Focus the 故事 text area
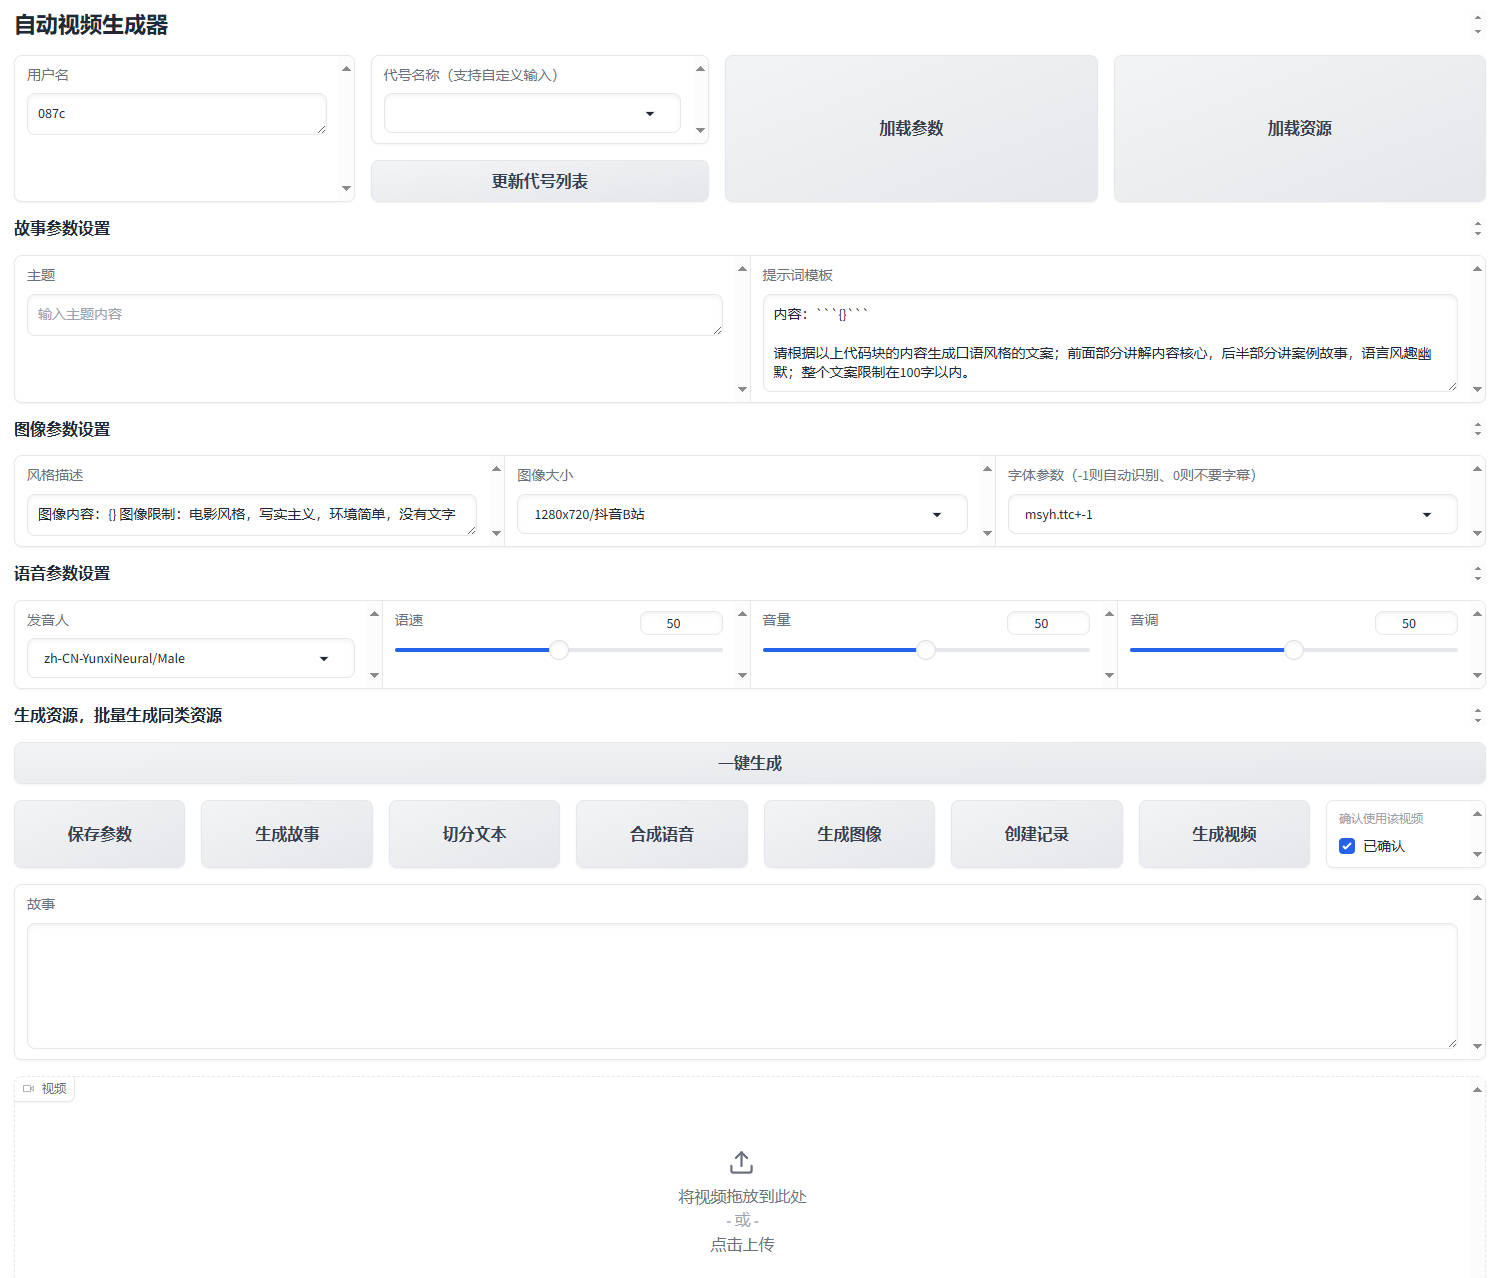Viewport: 1498px width, 1278px height. [742, 986]
